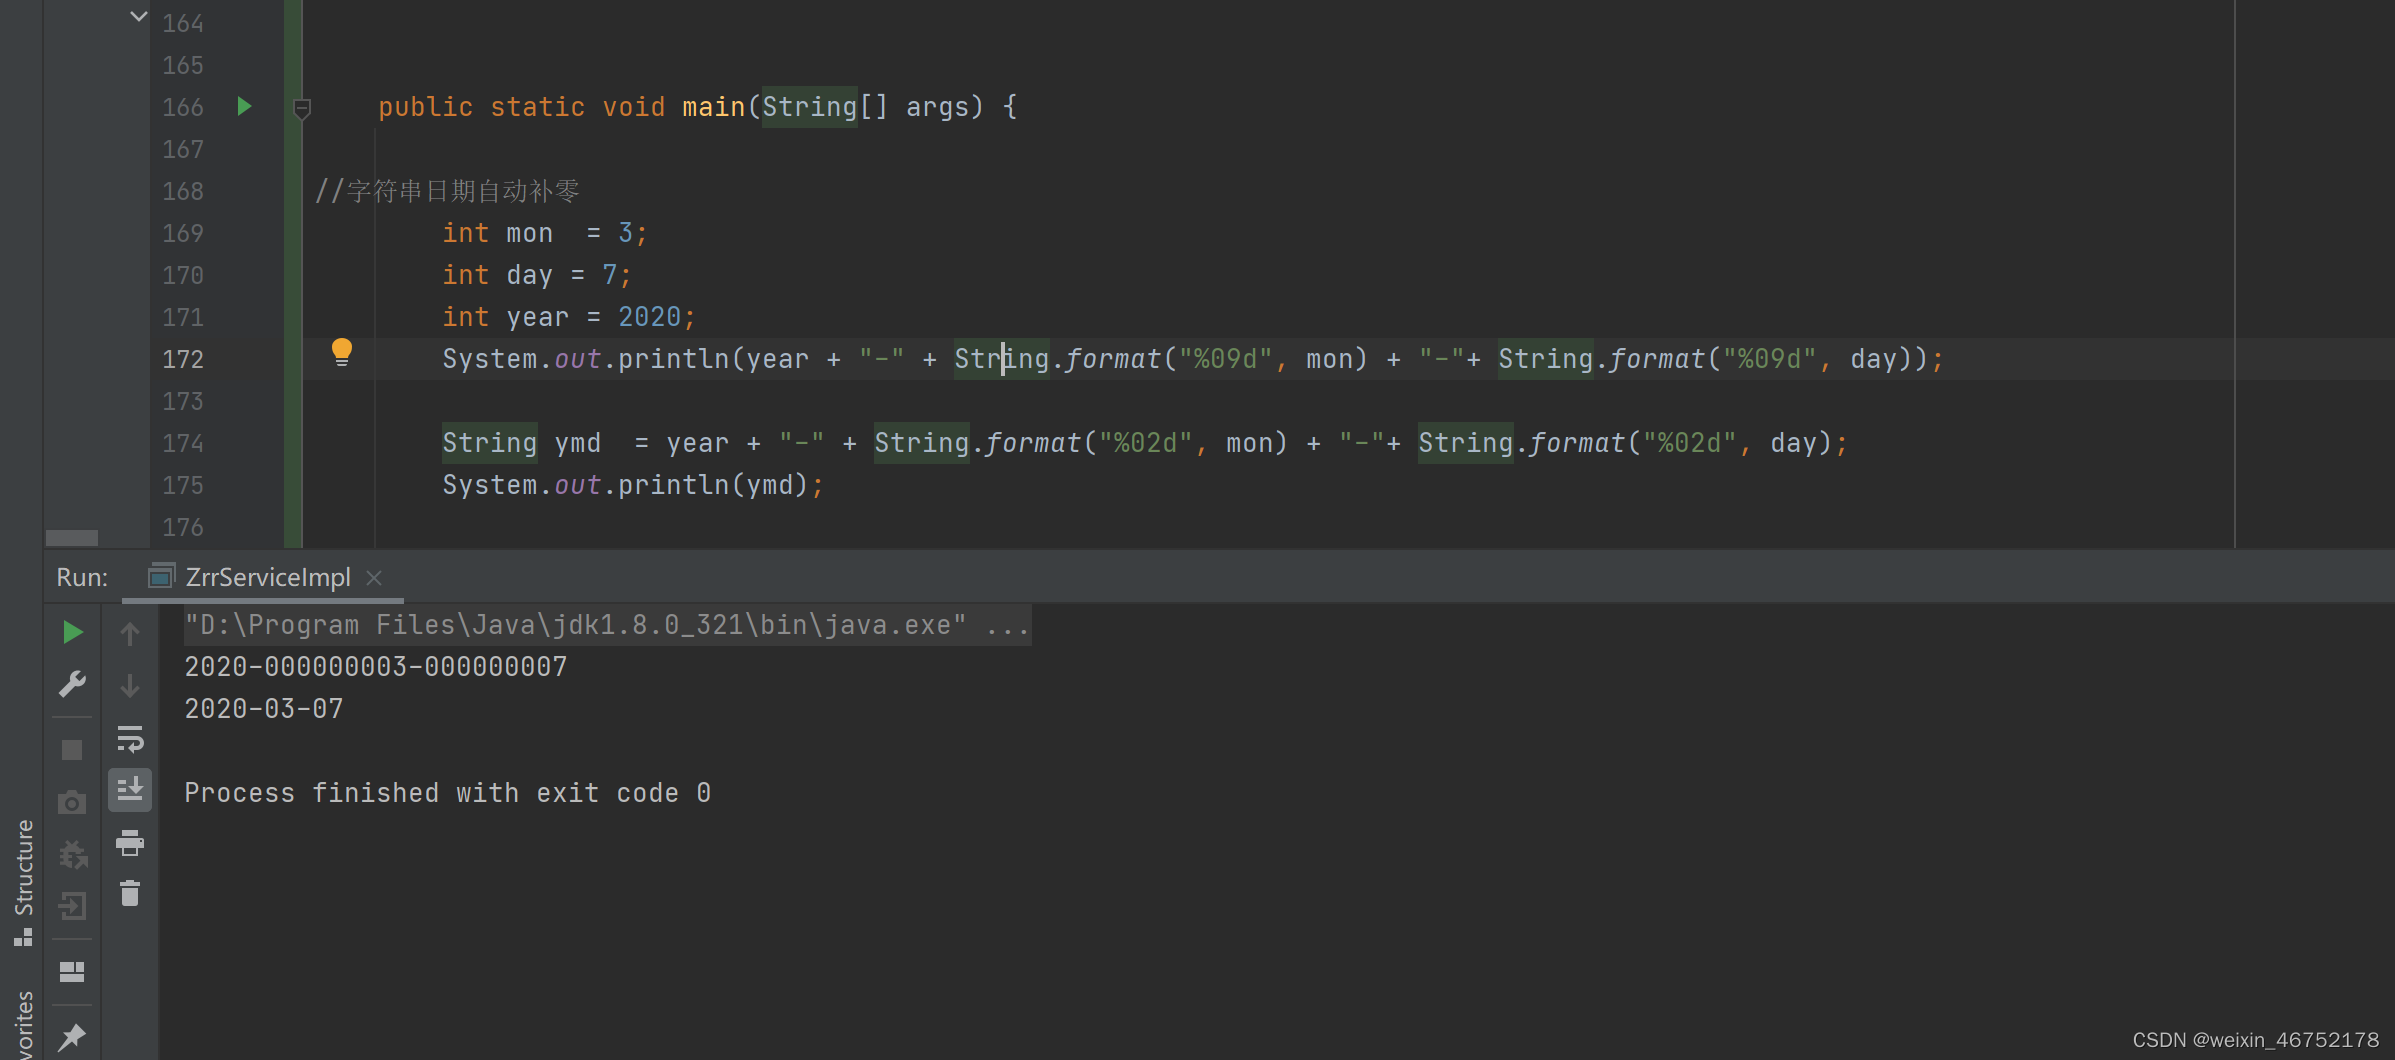2395x1060 pixels.
Task: Click the exit arrow icon in Run panel
Action: pos(72,906)
